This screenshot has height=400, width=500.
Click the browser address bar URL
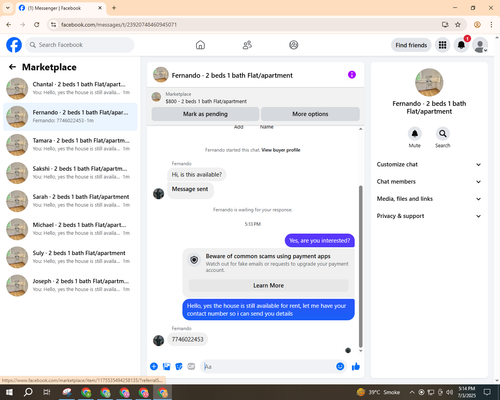point(119,25)
